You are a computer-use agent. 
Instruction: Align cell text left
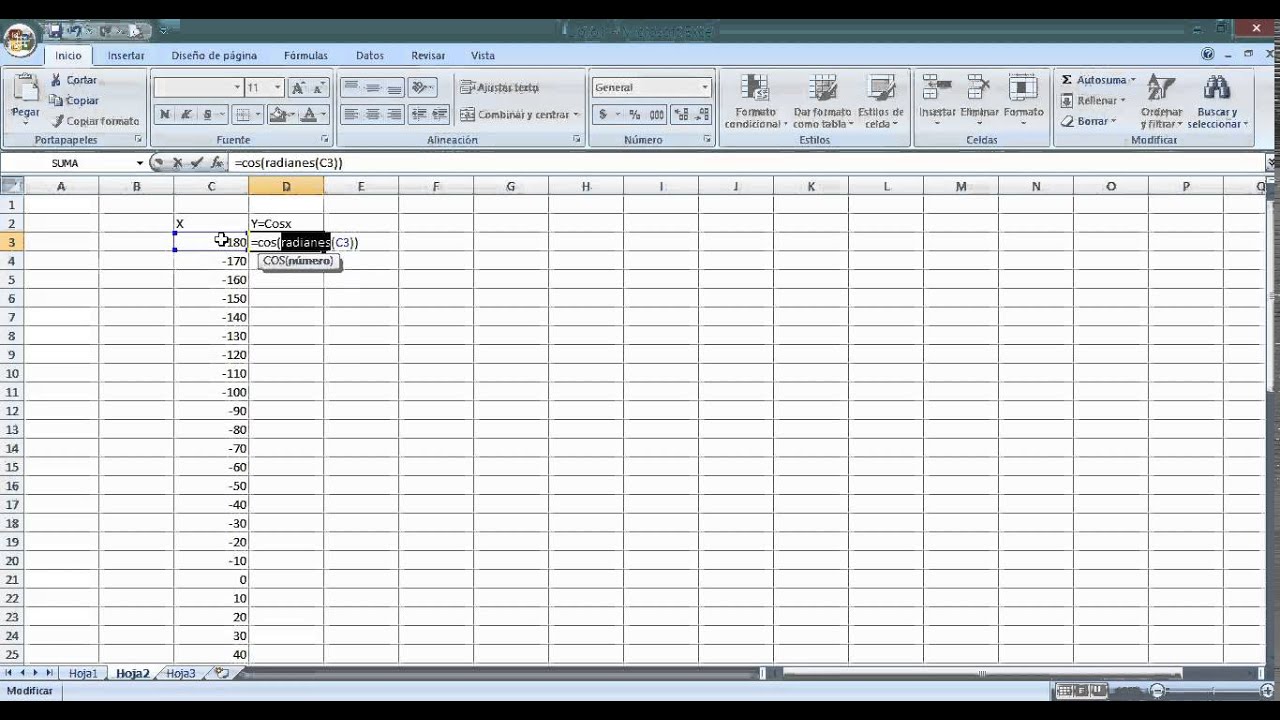351,115
